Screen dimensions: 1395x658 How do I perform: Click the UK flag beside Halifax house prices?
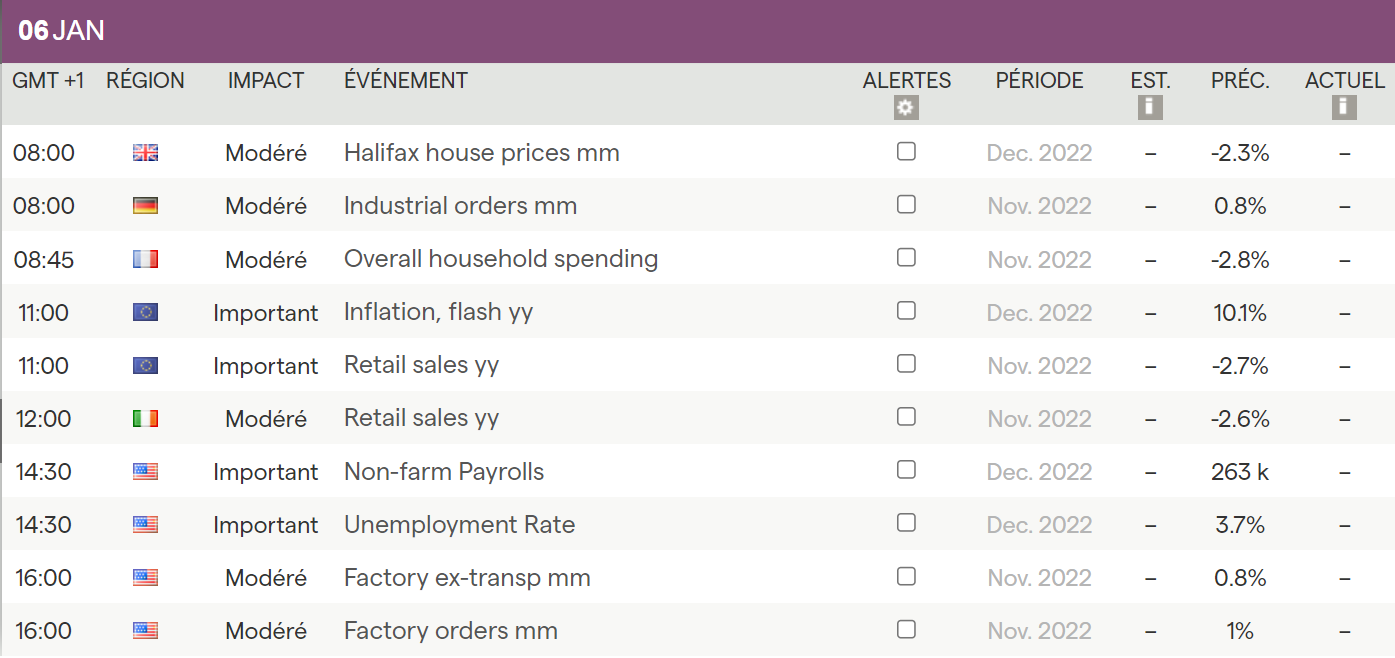pos(145,153)
